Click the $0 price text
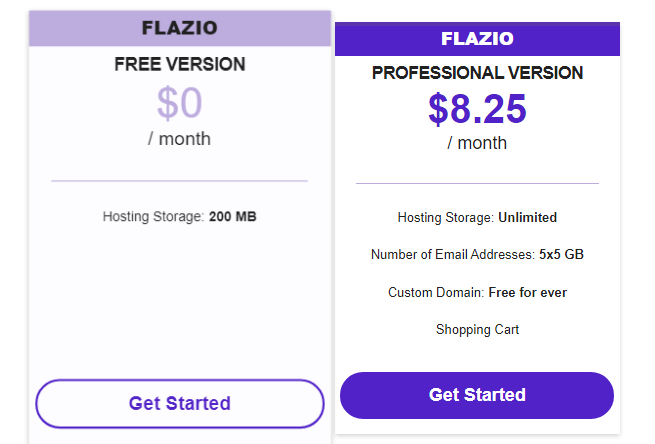The width and height of the screenshot is (655, 444). click(x=180, y=103)
